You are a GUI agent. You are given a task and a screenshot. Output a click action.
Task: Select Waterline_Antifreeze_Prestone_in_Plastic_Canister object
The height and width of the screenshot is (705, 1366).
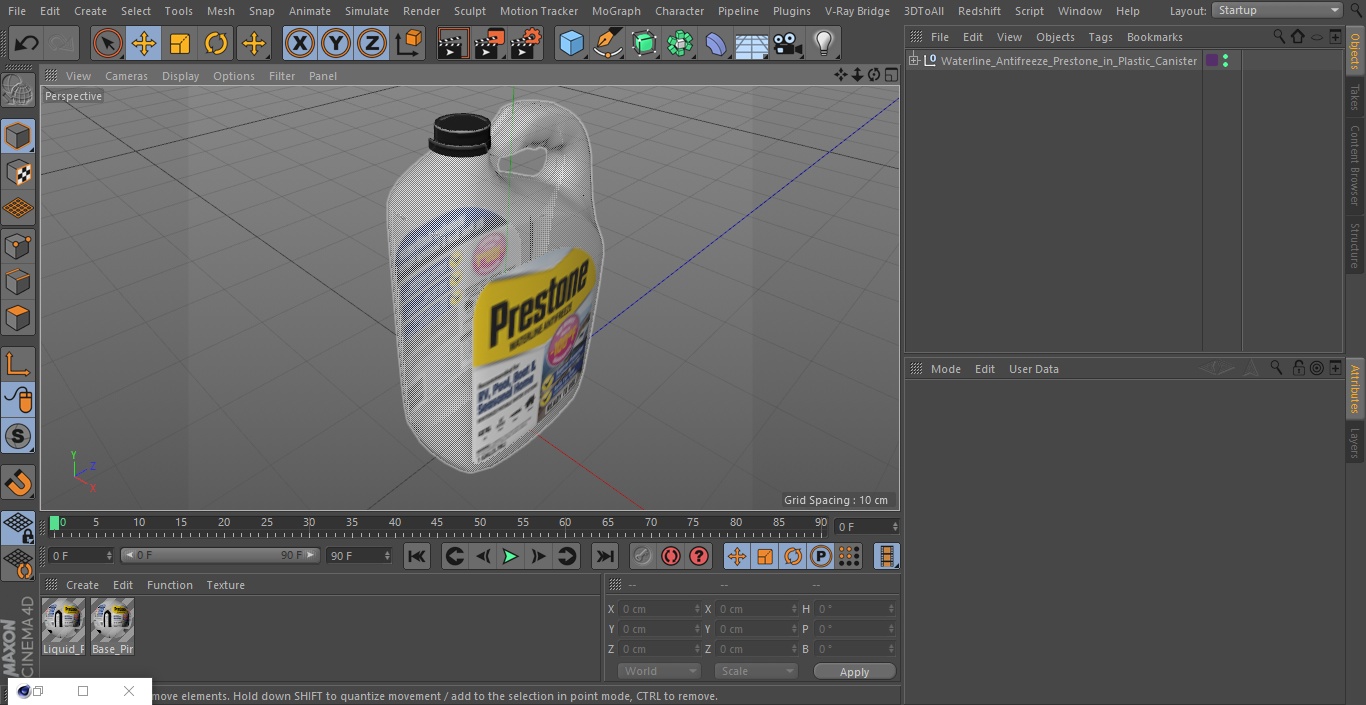point(1068,61)
